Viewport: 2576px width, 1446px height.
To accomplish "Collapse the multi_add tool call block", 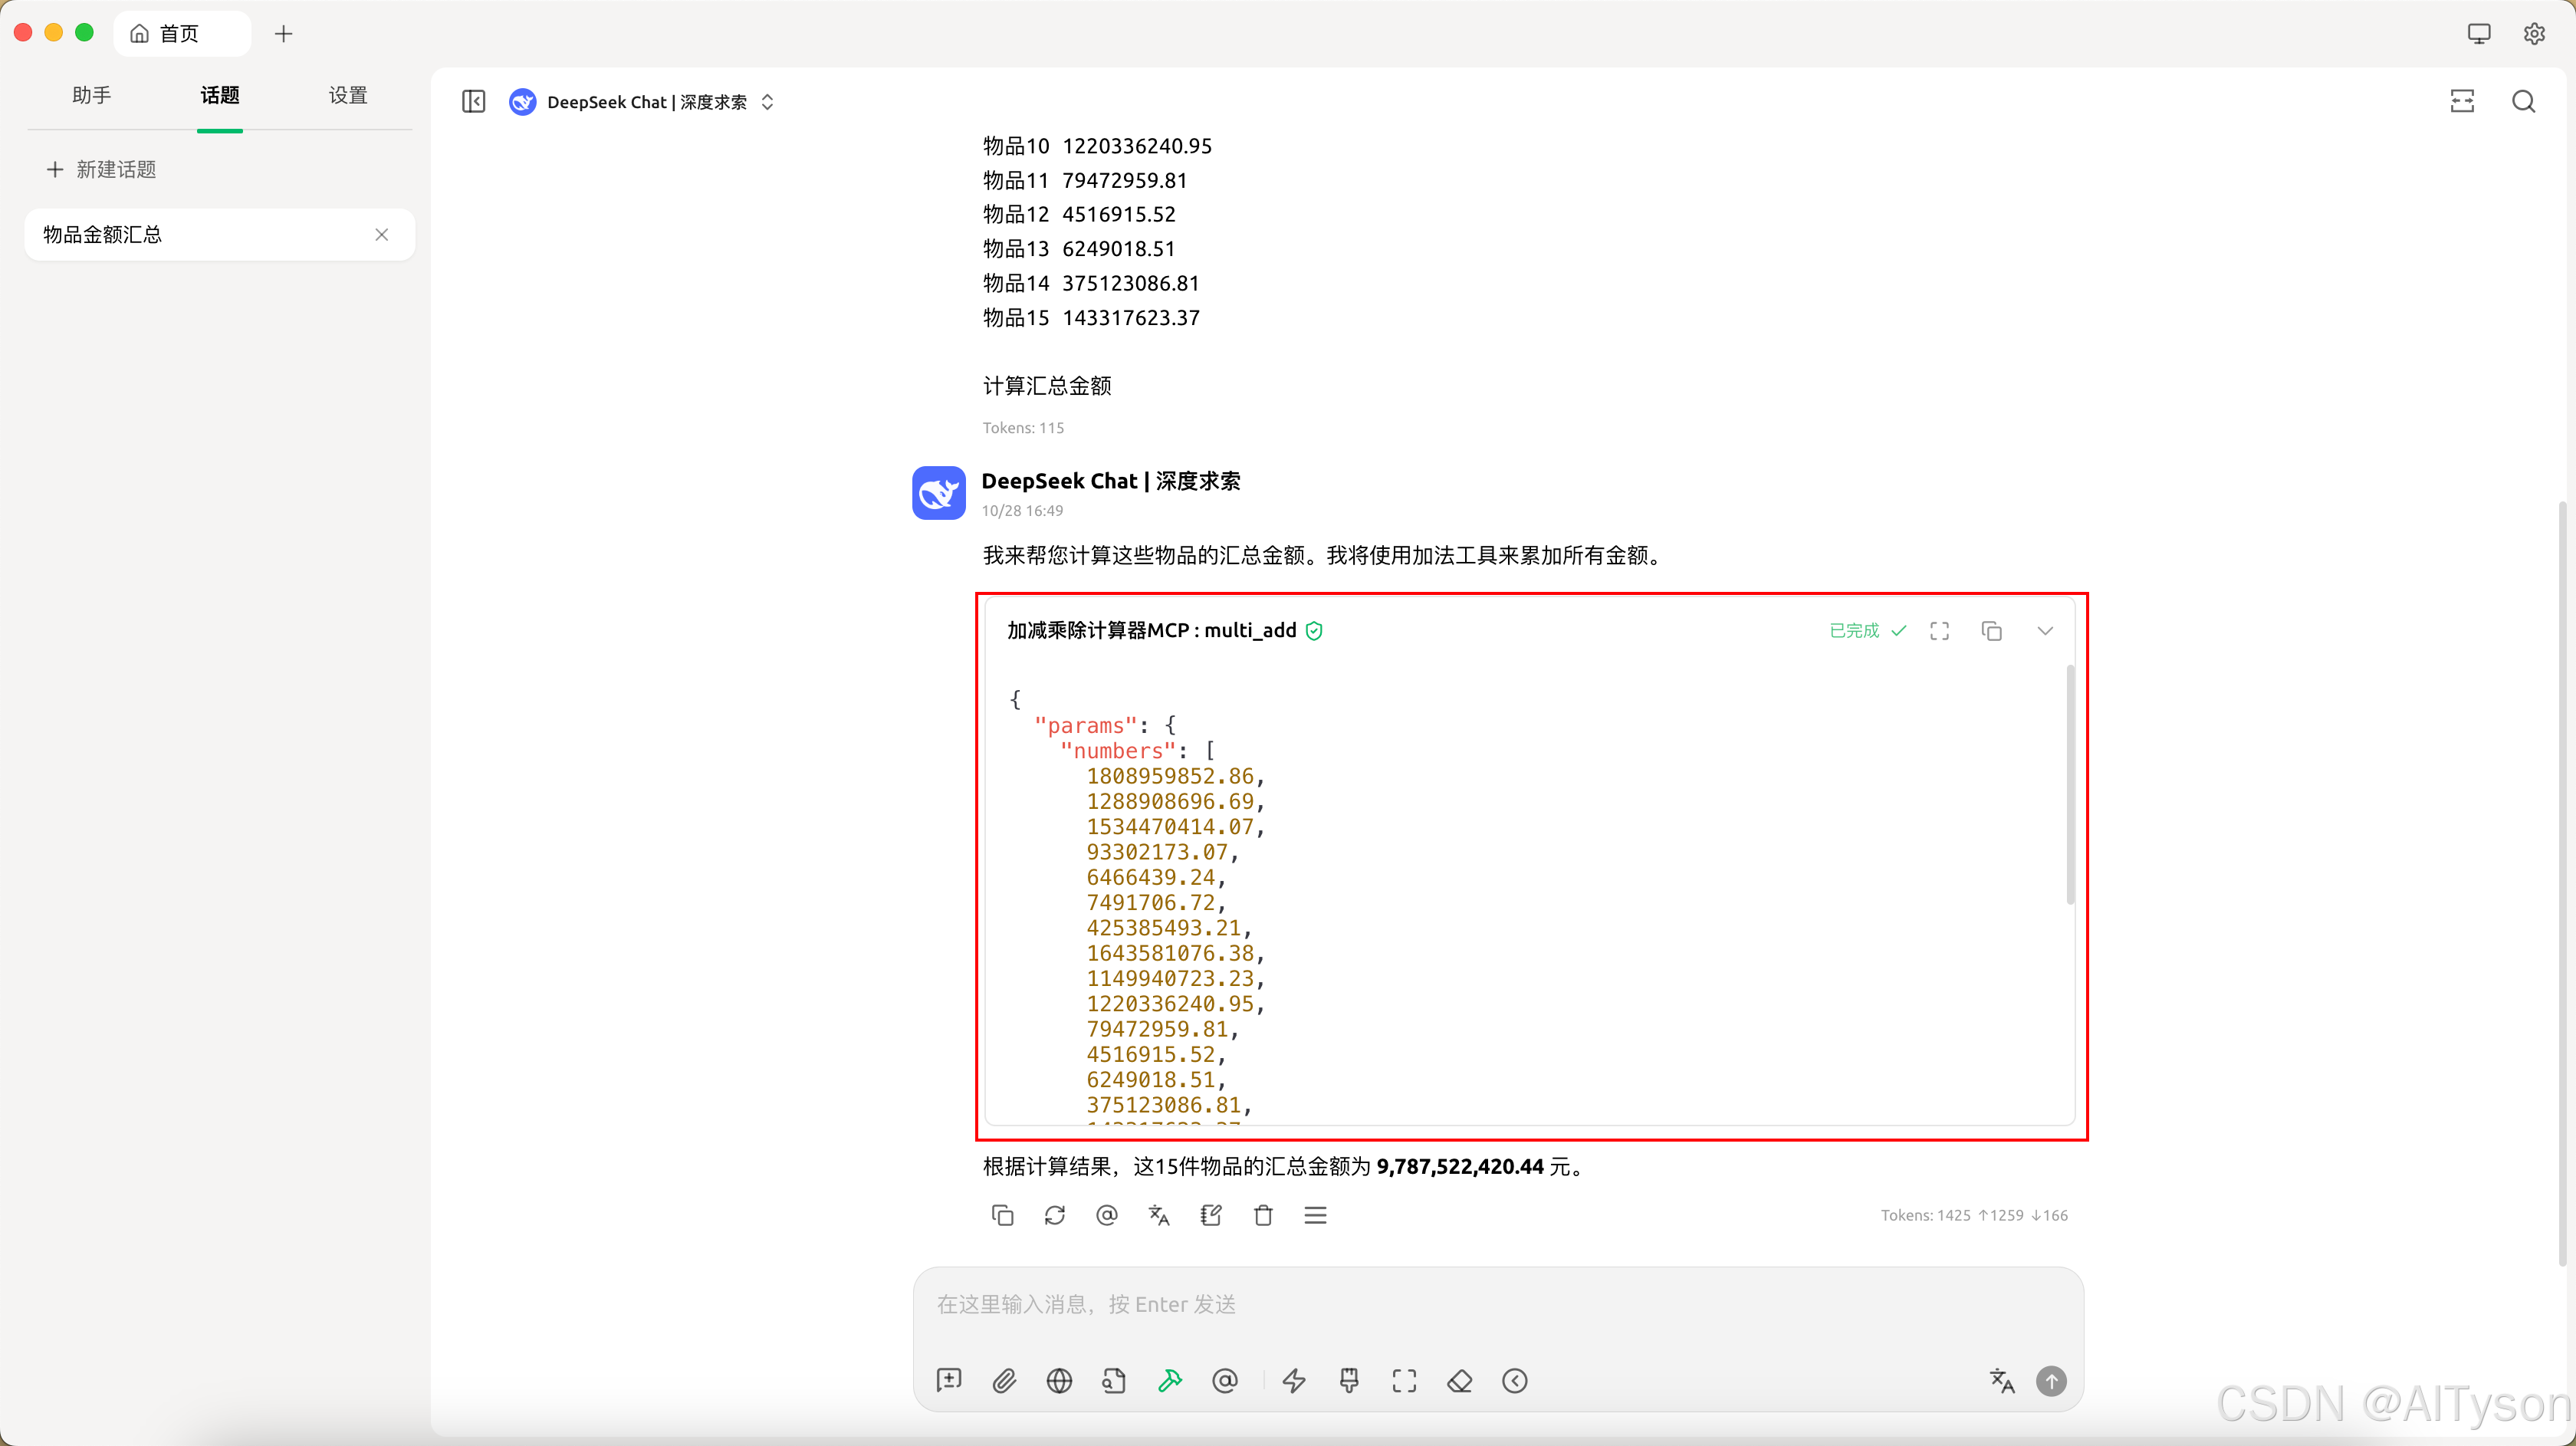I will 2045,631.
